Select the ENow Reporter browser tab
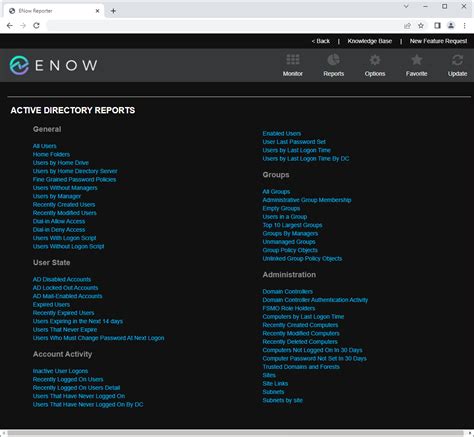The height and width of the screenshot is (437, 474). (x=55, y=11)
